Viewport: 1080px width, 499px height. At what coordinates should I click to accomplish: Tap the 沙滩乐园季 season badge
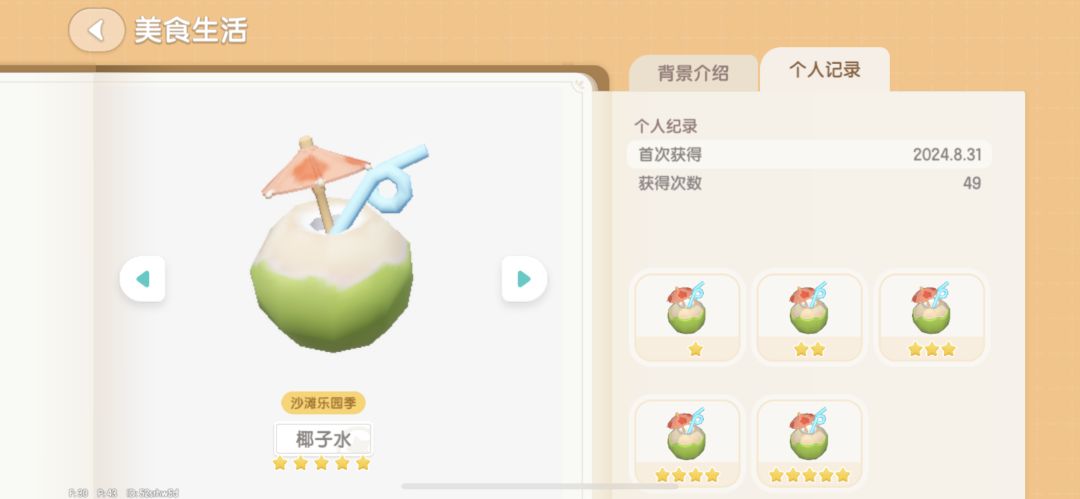(x=323, y=403)
